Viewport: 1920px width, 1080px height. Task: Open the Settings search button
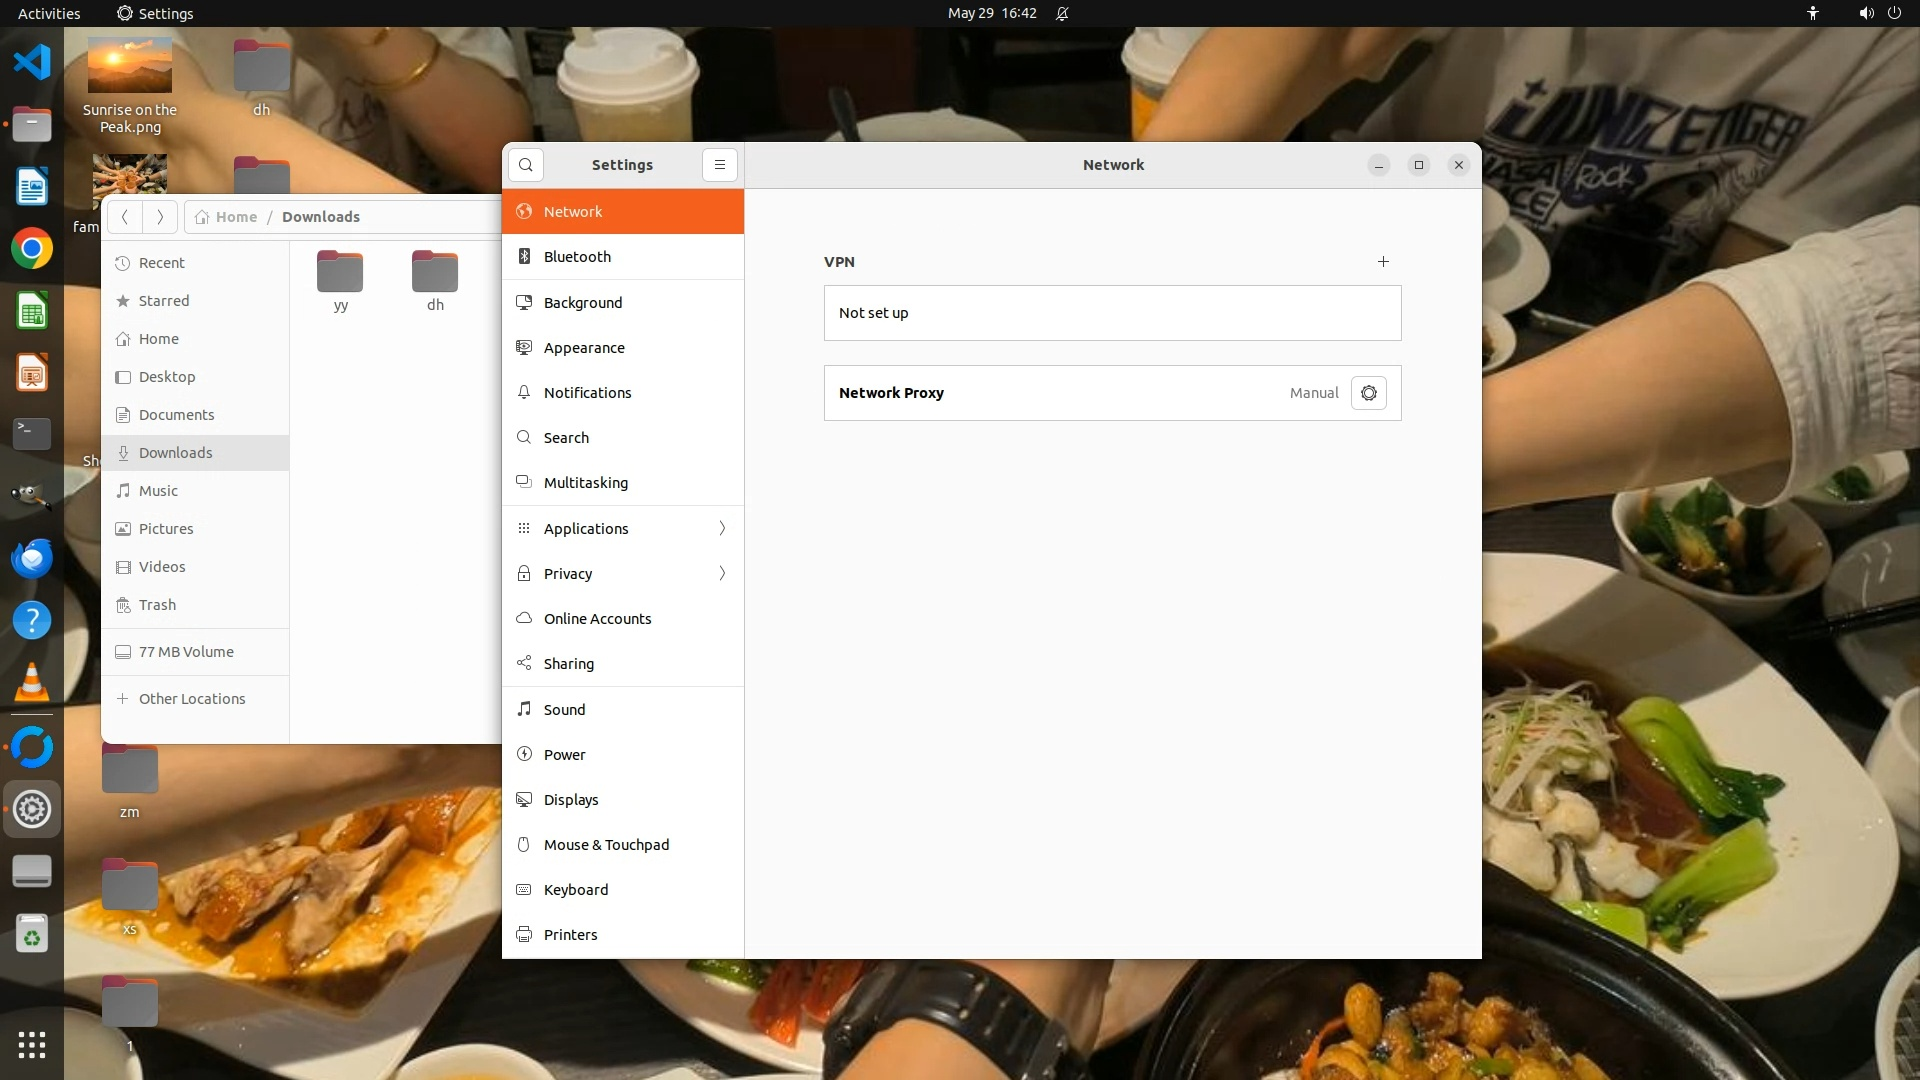526,165
